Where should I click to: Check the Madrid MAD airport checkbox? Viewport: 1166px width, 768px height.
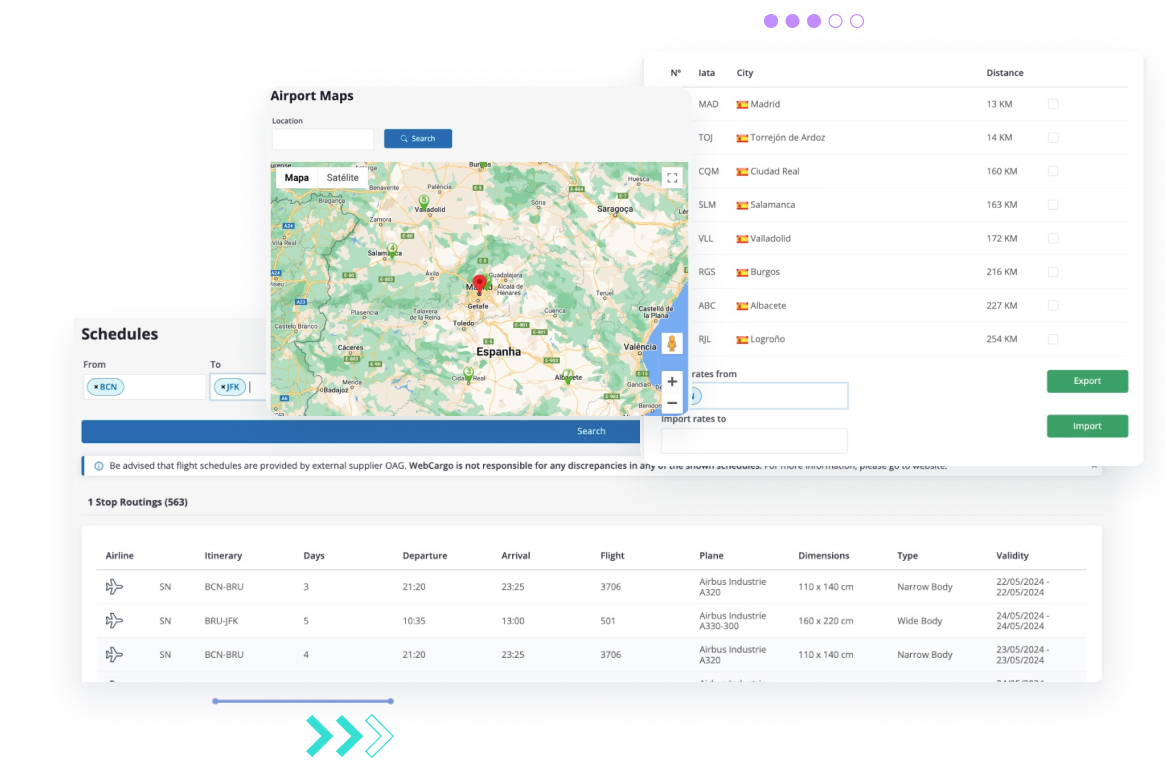click(x=1053, y=104)
